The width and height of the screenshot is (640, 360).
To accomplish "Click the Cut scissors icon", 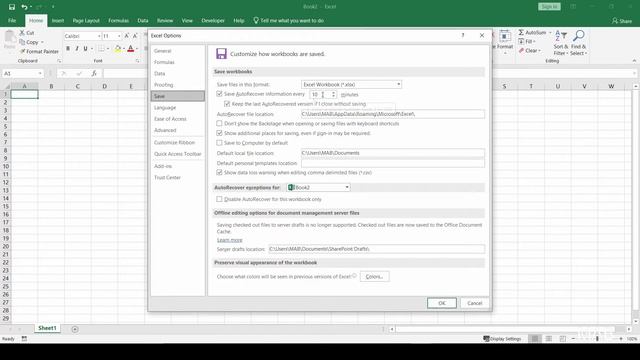I will point(22,33).
